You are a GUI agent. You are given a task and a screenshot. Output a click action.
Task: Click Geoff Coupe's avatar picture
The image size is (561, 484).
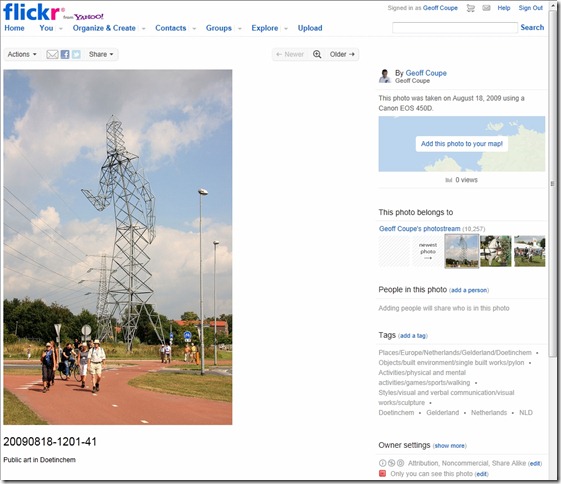(x=385, y=76)
